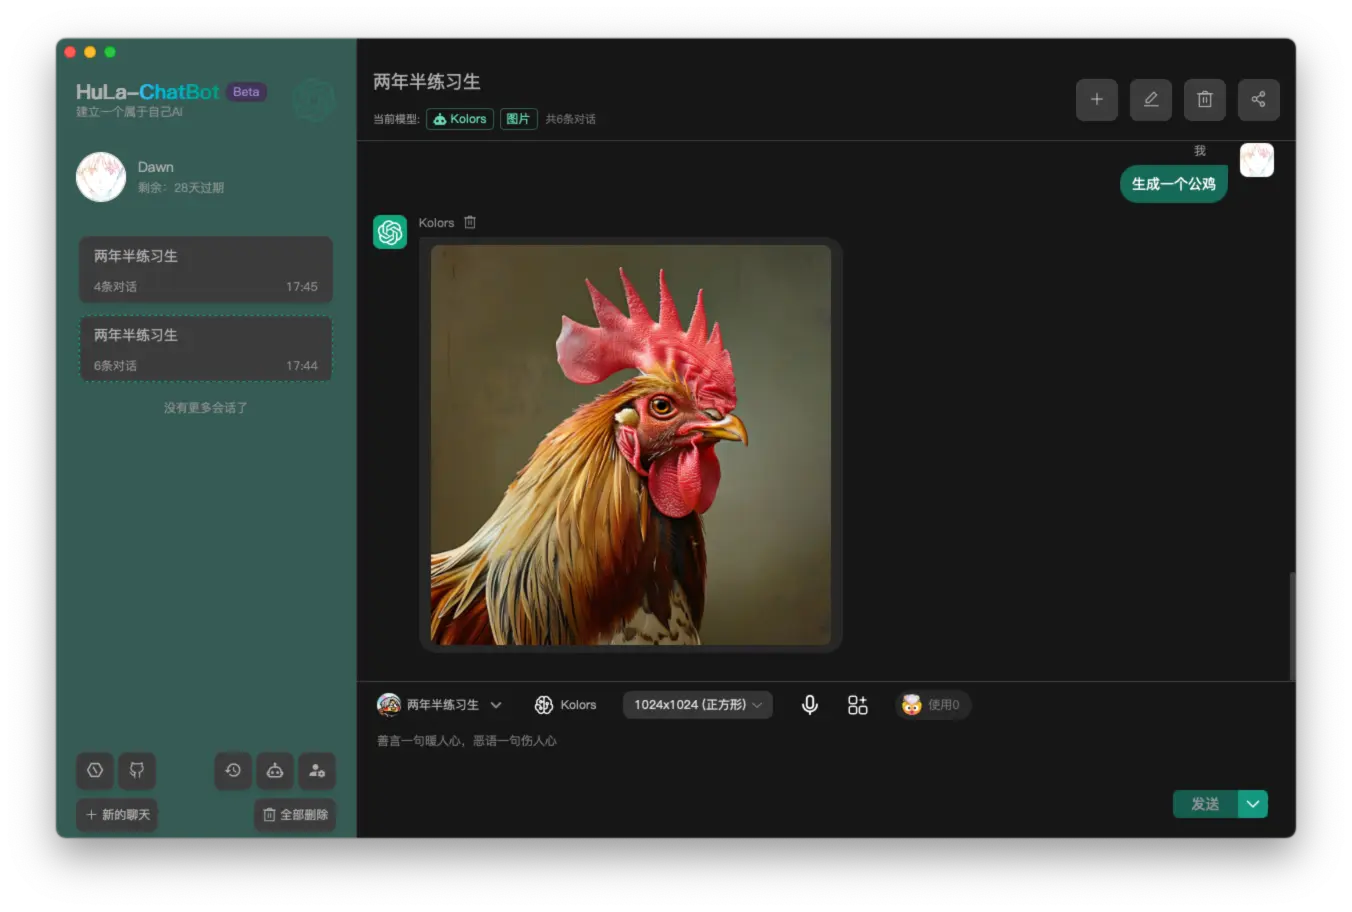The width and height of the screenshot is (1352, 912).
Task: Click the 全部删除 button
Action: [295, 815]
